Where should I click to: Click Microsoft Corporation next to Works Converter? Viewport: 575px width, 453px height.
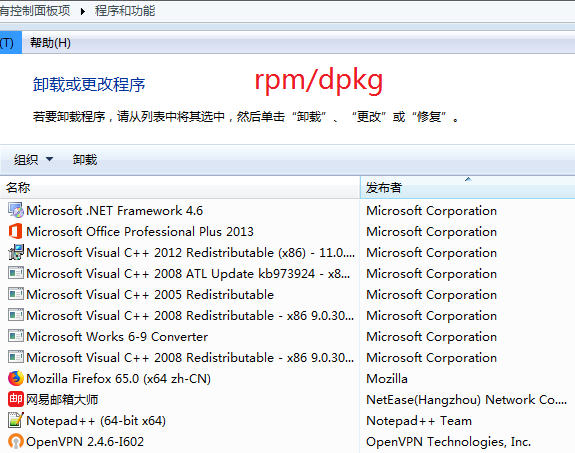coord(432,336)
